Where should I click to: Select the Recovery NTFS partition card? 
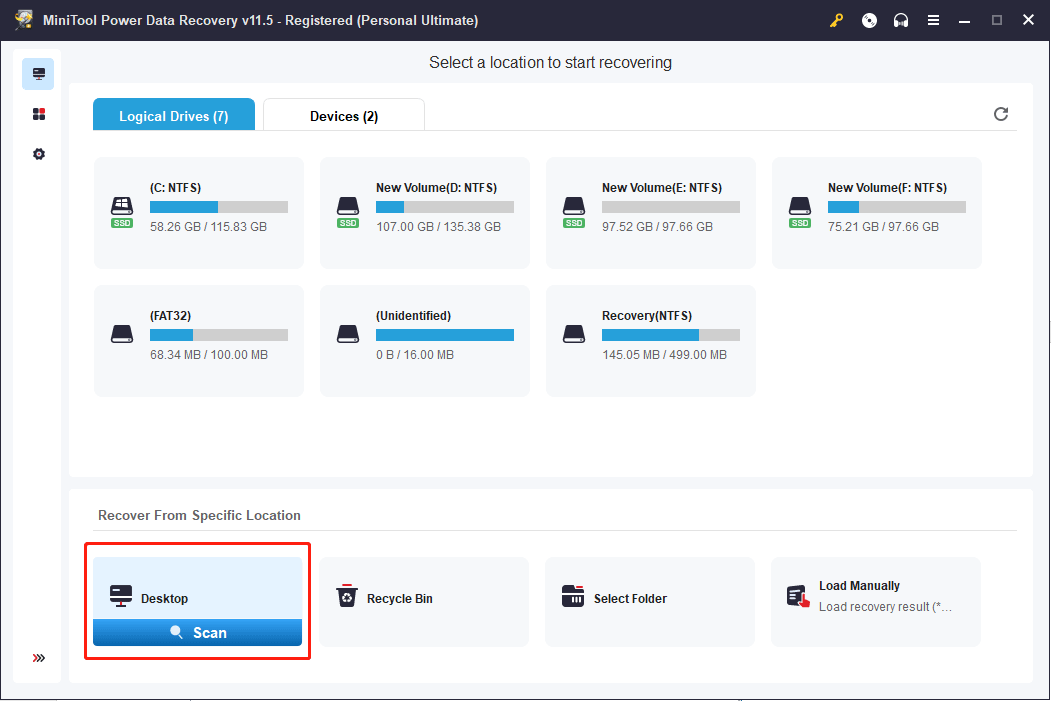tap(650, 340)
